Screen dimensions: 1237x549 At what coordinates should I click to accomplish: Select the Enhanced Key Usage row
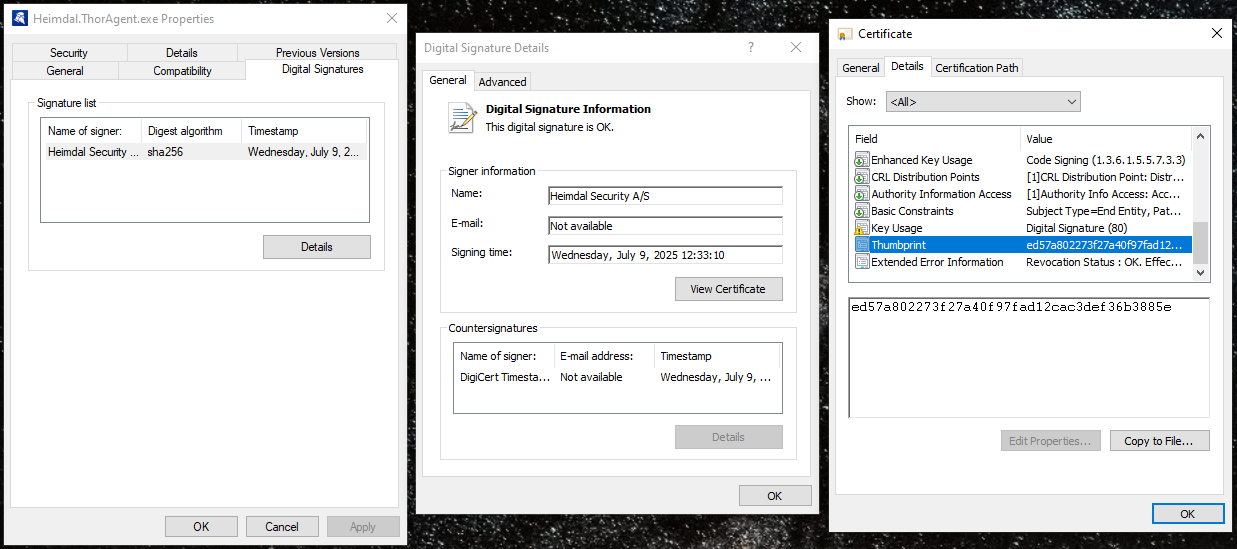pos(1022,160)
